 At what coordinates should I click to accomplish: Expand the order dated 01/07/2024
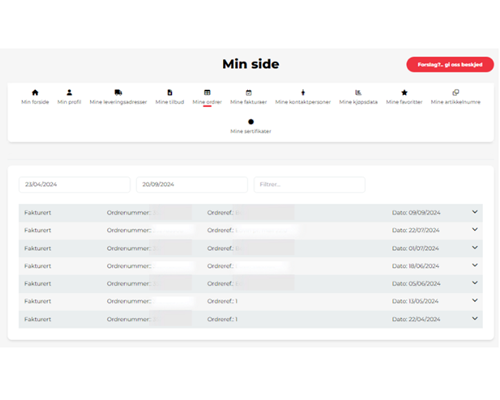(475, 248)
